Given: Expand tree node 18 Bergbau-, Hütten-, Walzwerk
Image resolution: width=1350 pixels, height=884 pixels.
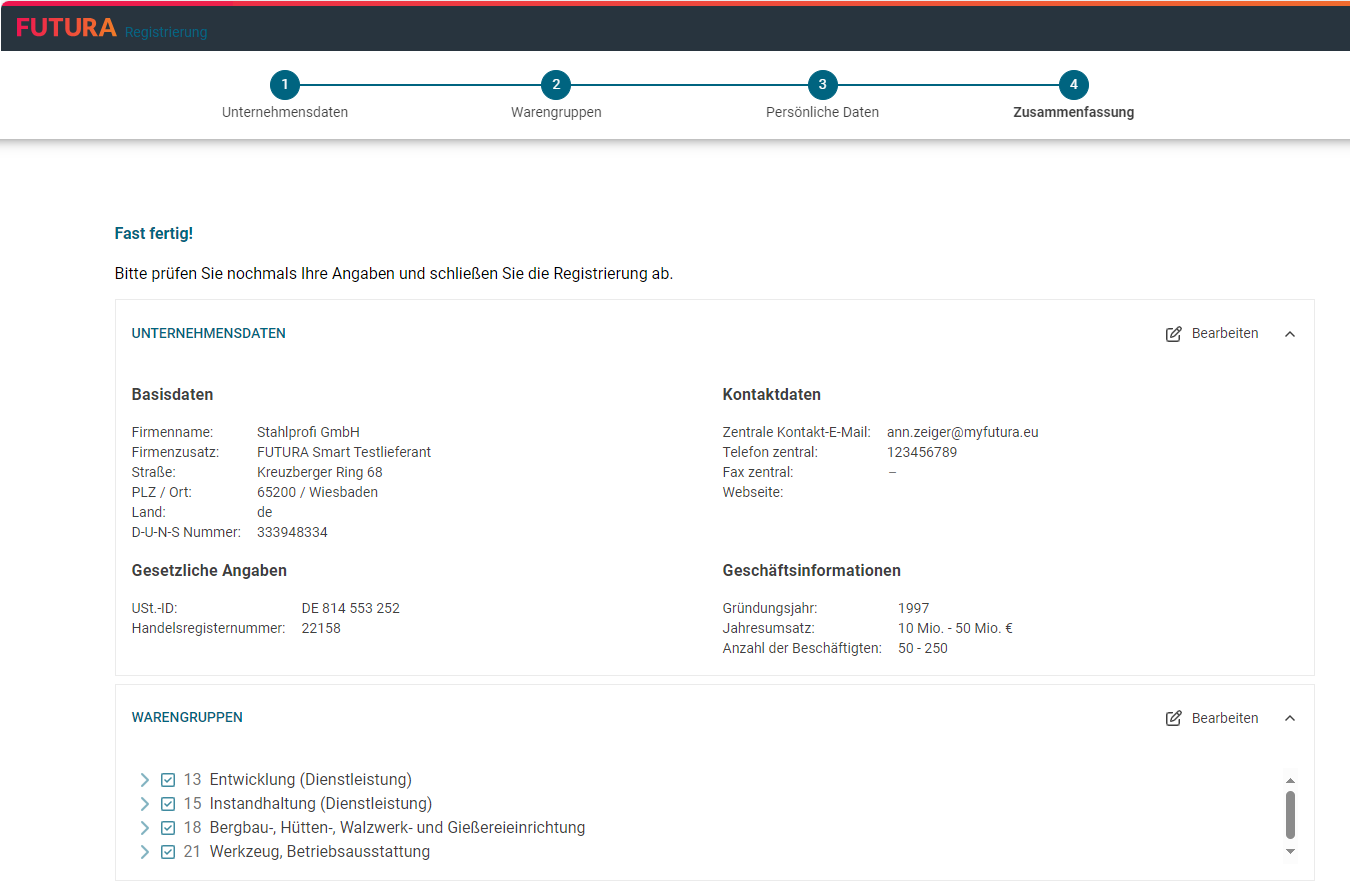Looking at the screenshot, I should click(145, 828).
